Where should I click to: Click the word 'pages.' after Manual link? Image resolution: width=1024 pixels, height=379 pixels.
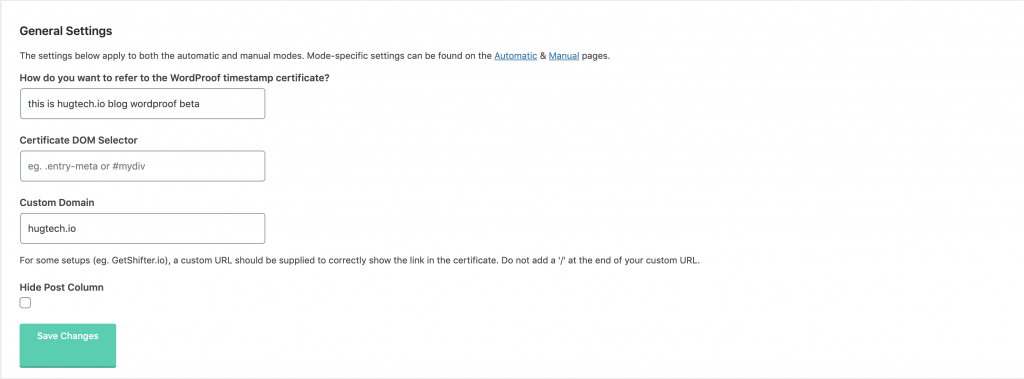pyautogui.click(x=596, y=56)
